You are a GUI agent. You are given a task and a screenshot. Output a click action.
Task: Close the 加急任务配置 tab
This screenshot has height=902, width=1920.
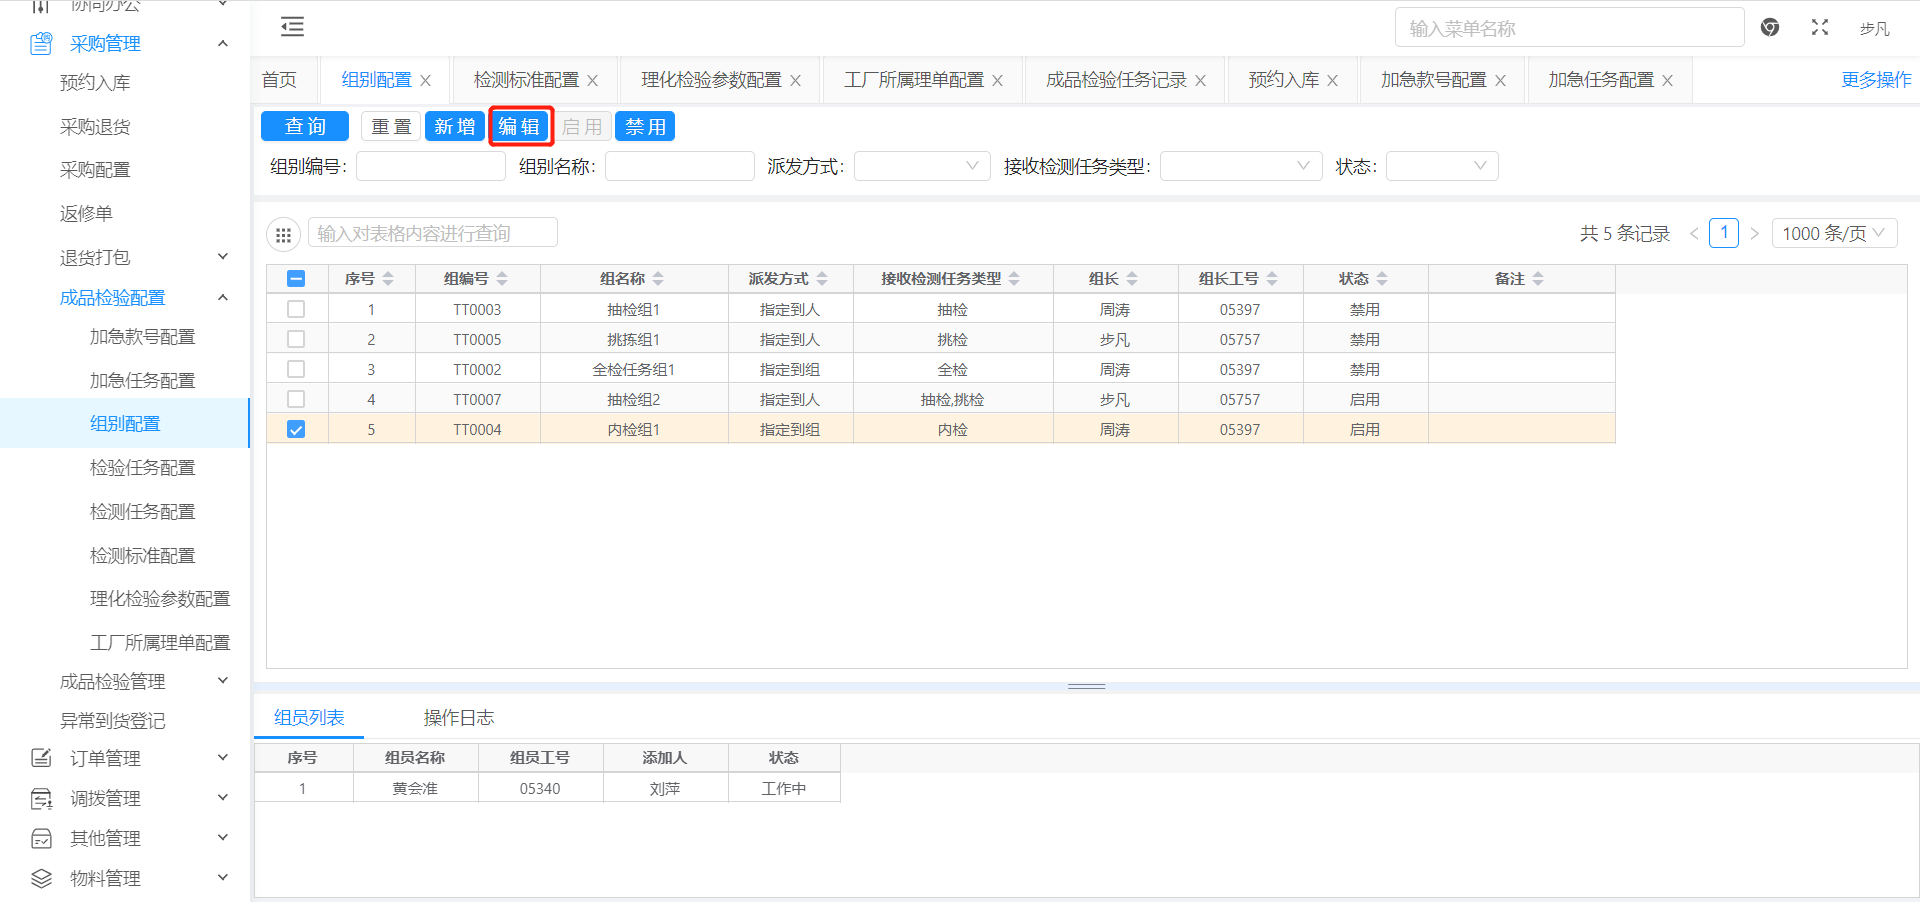coord(1668,81)
